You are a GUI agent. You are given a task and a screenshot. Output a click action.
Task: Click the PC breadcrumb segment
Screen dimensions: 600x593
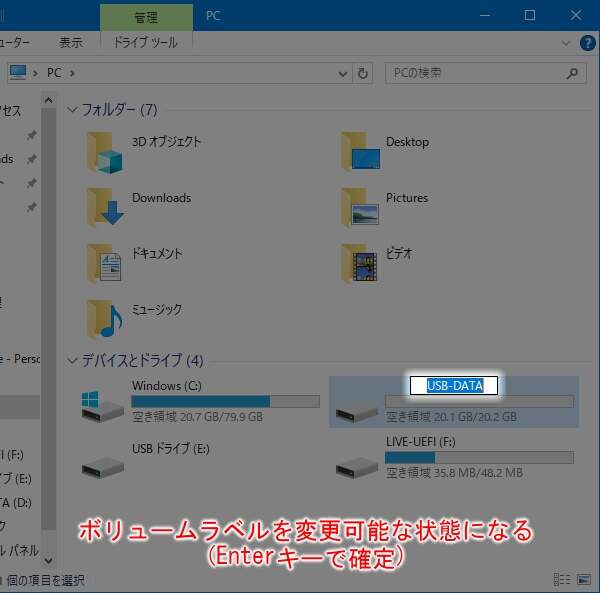point(54,73)
